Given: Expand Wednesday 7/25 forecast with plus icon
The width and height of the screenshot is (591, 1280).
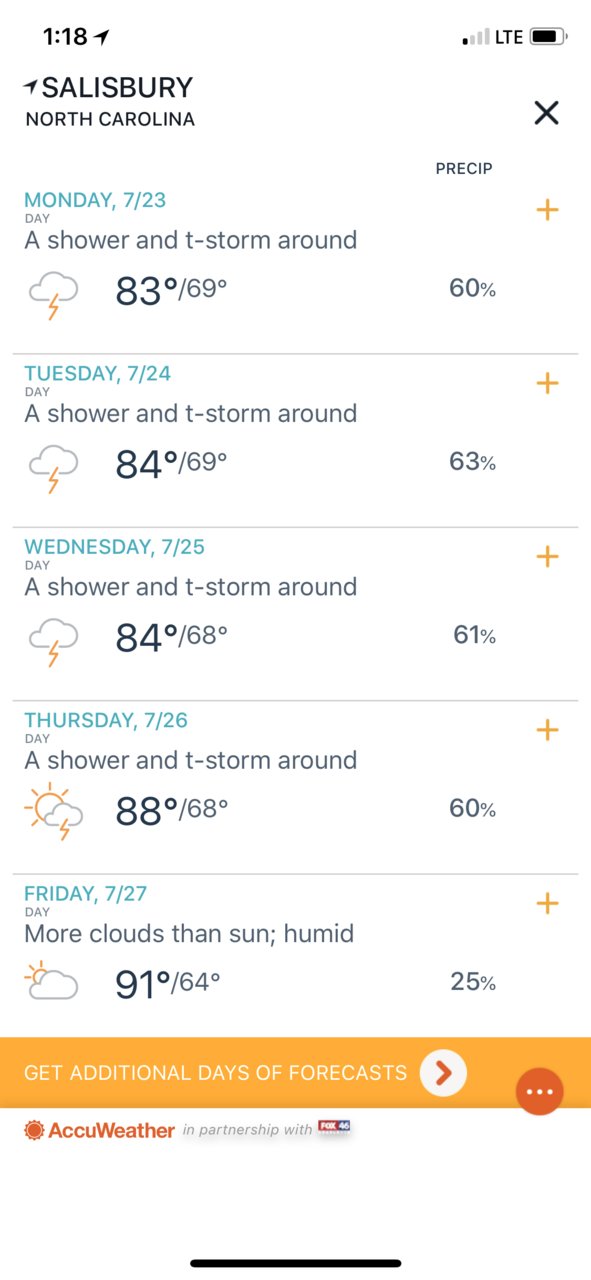Looking at the screenshot, I should (547, 556).
